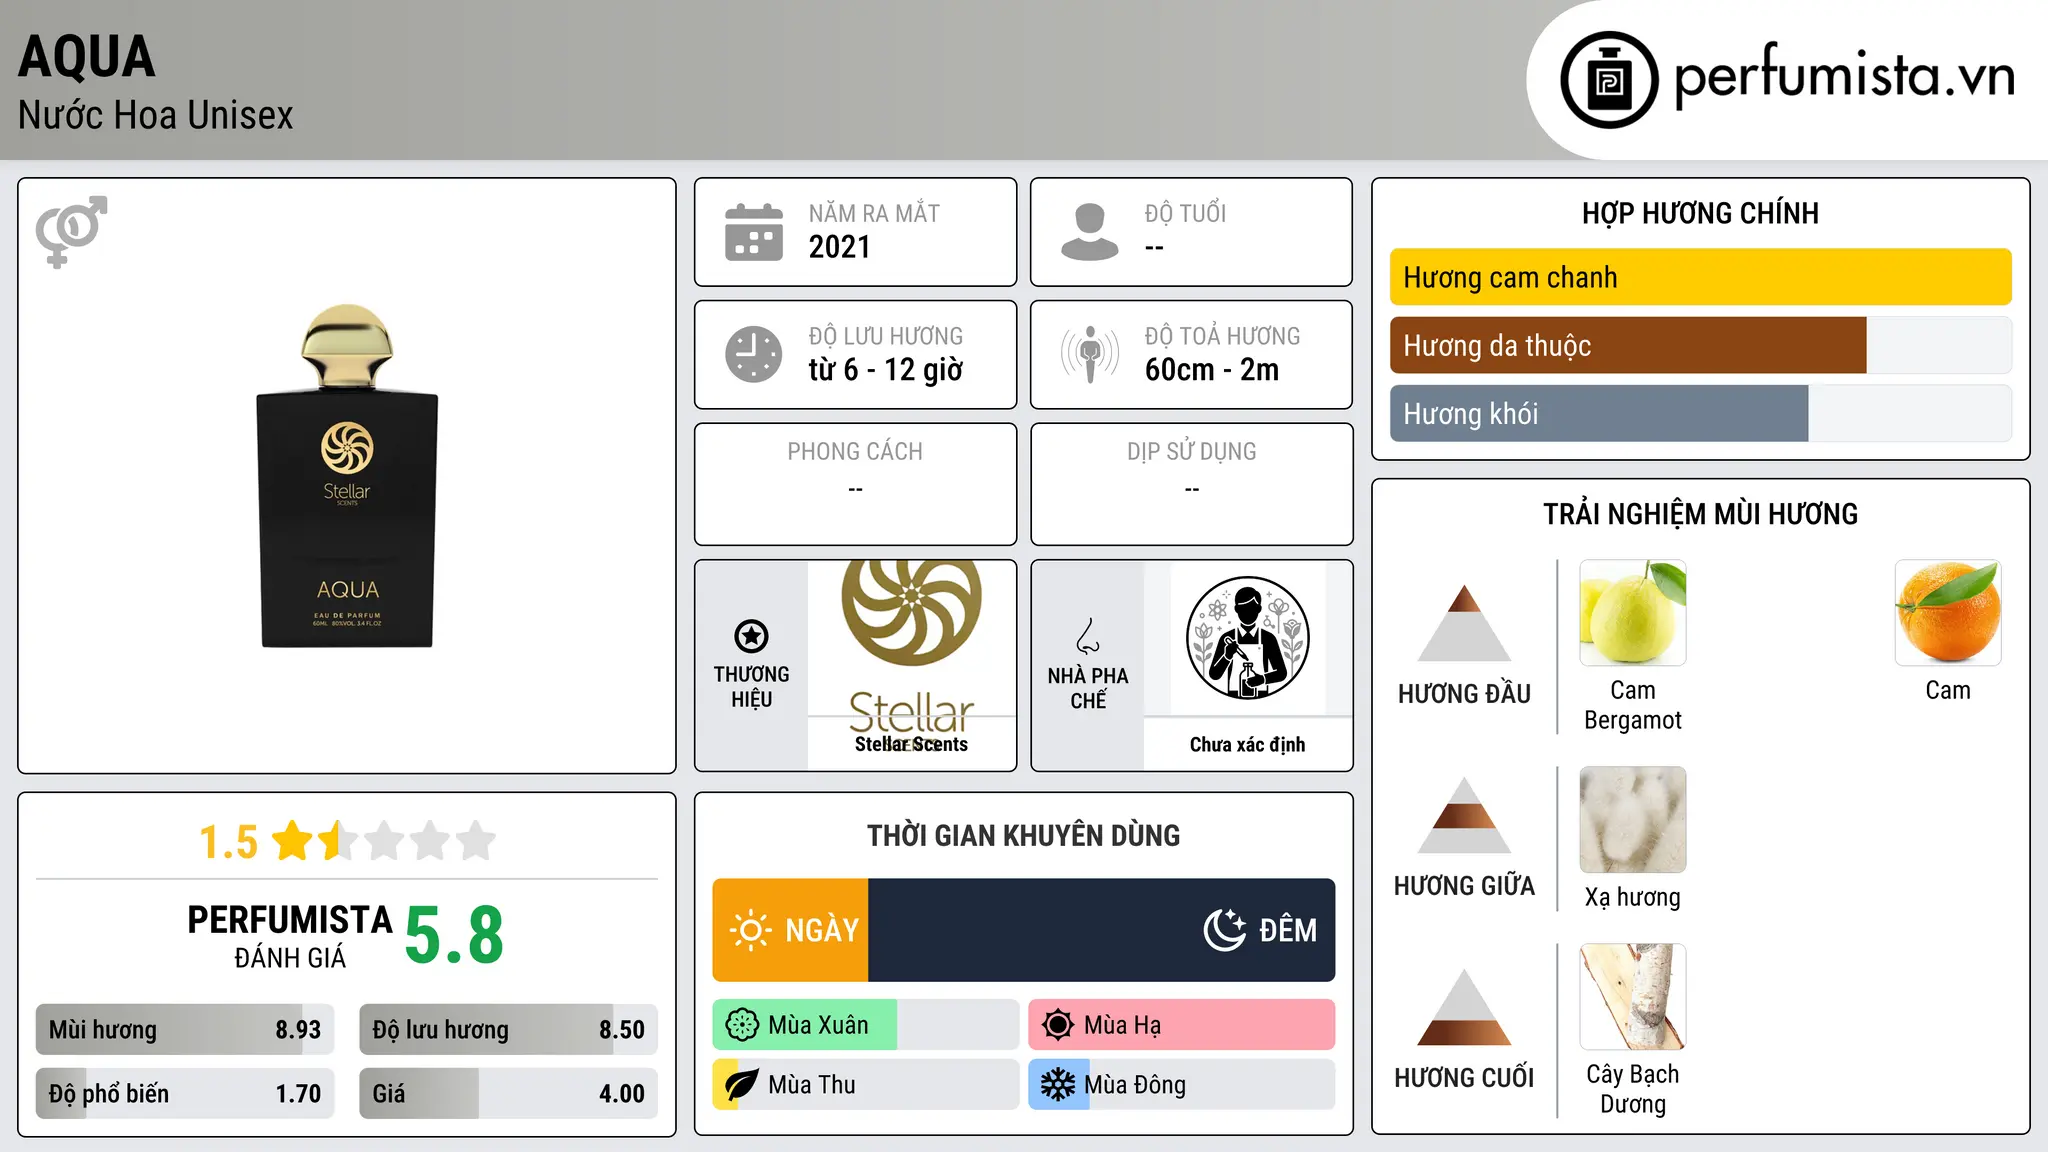The width and height of the screenshot is (2048, 1152).
Task: Click the sillage icon beside Độ toả hương
Action: click(x=1089, y=354)
